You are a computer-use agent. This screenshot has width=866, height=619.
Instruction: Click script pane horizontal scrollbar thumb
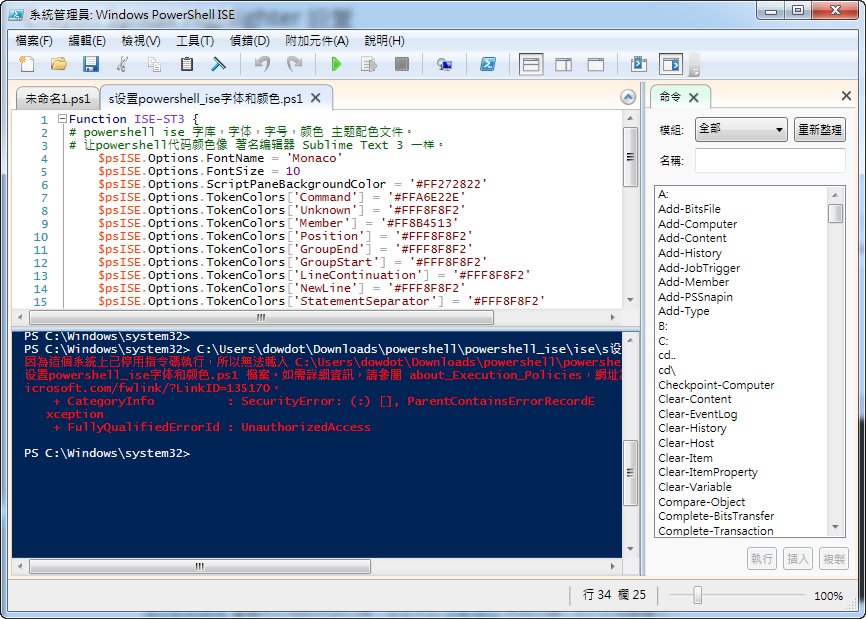coord(261,318)
